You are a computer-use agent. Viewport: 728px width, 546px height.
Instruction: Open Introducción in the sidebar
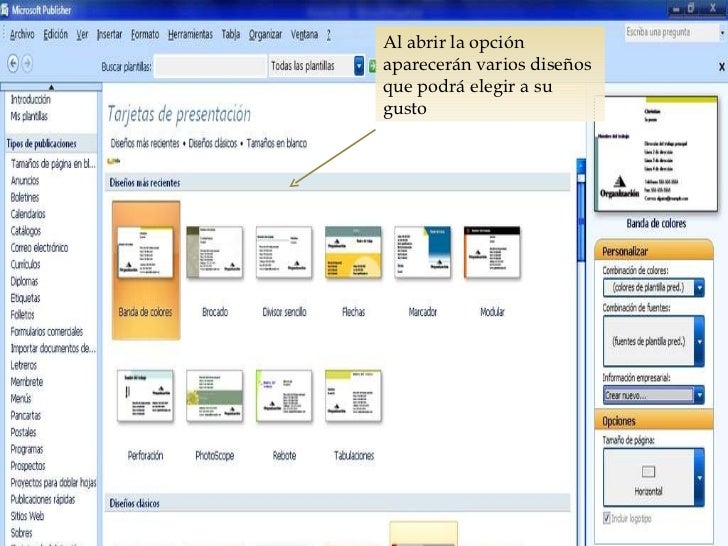pyautogui.click(x=31, y=99)
